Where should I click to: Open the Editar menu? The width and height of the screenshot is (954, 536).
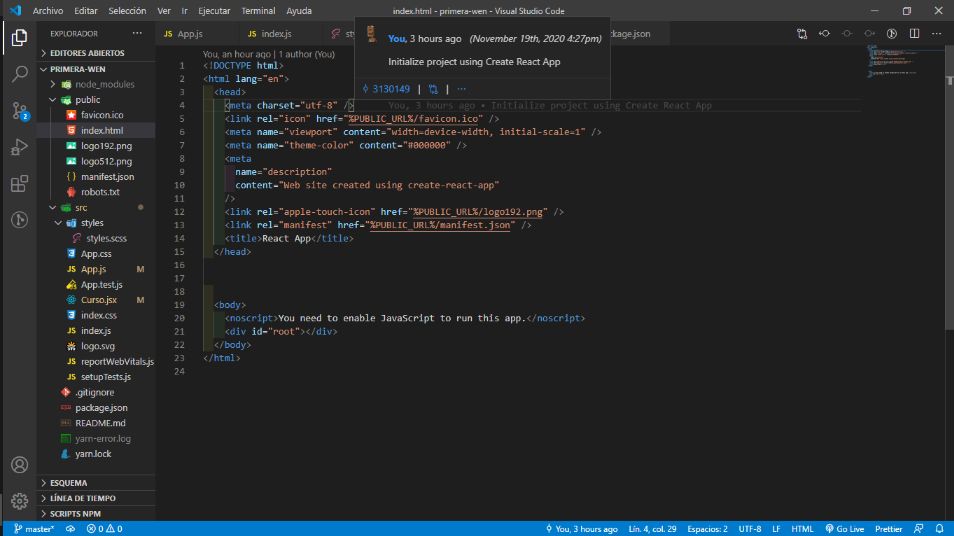pyautogui.click(x=86, y=11)
